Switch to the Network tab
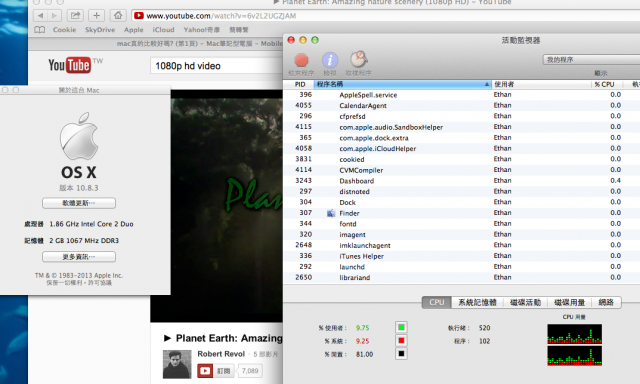This screenshot has width=640, height=384. 606,302
